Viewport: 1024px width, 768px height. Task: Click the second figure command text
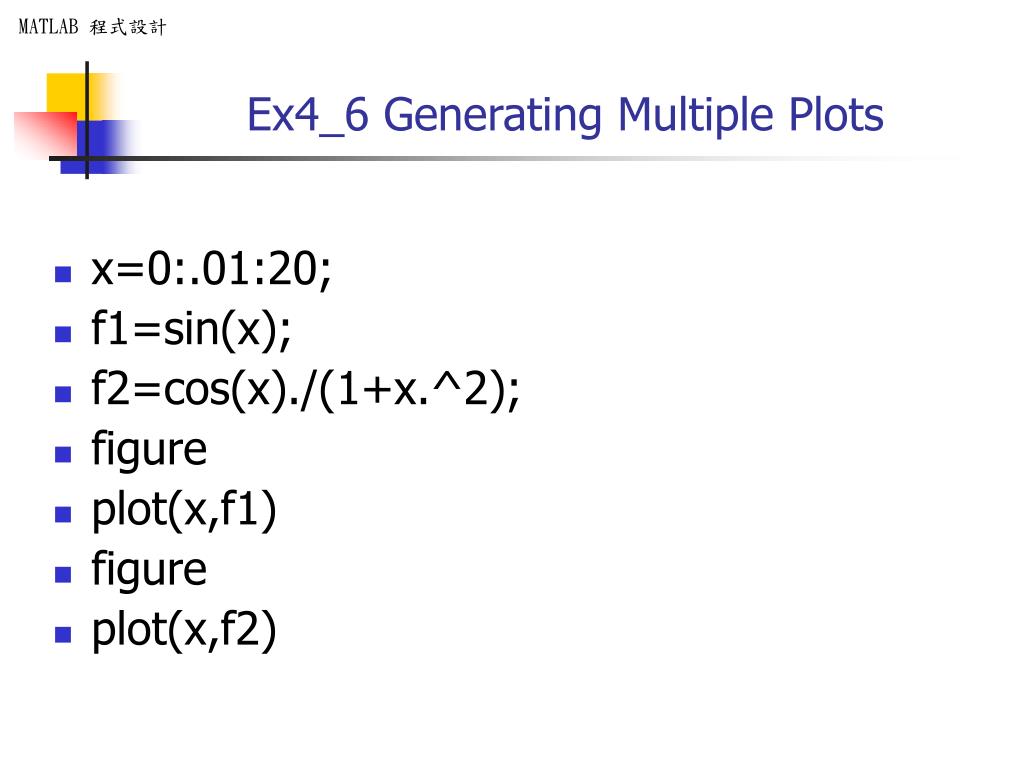[x=149, y=570]
